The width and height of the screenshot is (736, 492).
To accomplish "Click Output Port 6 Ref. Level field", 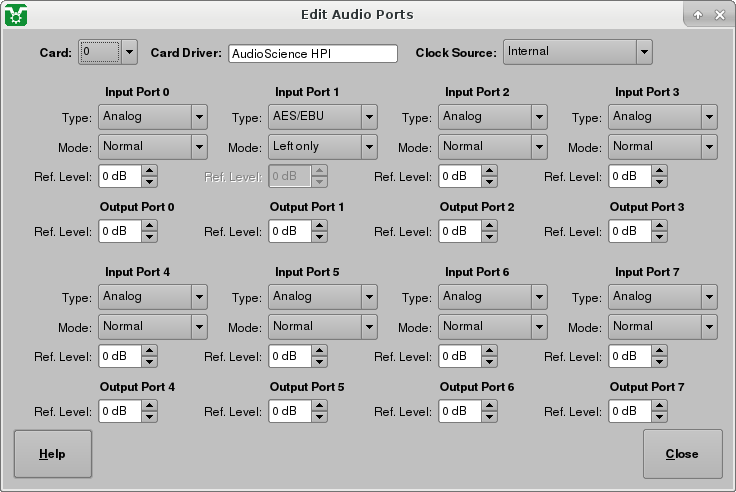I will (459, 411).
